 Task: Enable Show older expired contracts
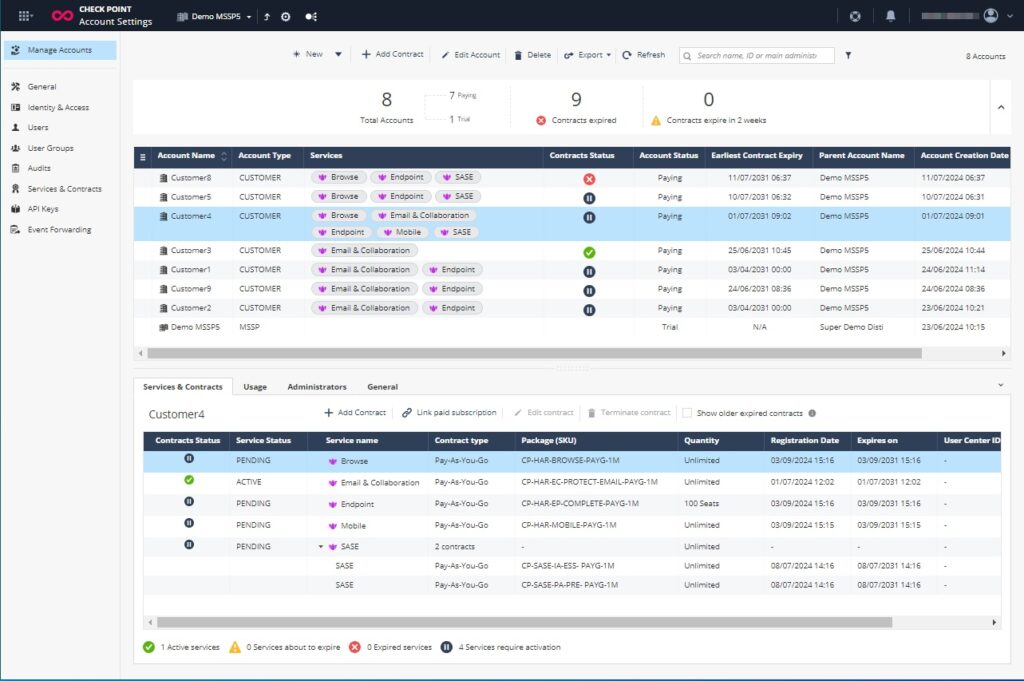click(x=687, y=412)
